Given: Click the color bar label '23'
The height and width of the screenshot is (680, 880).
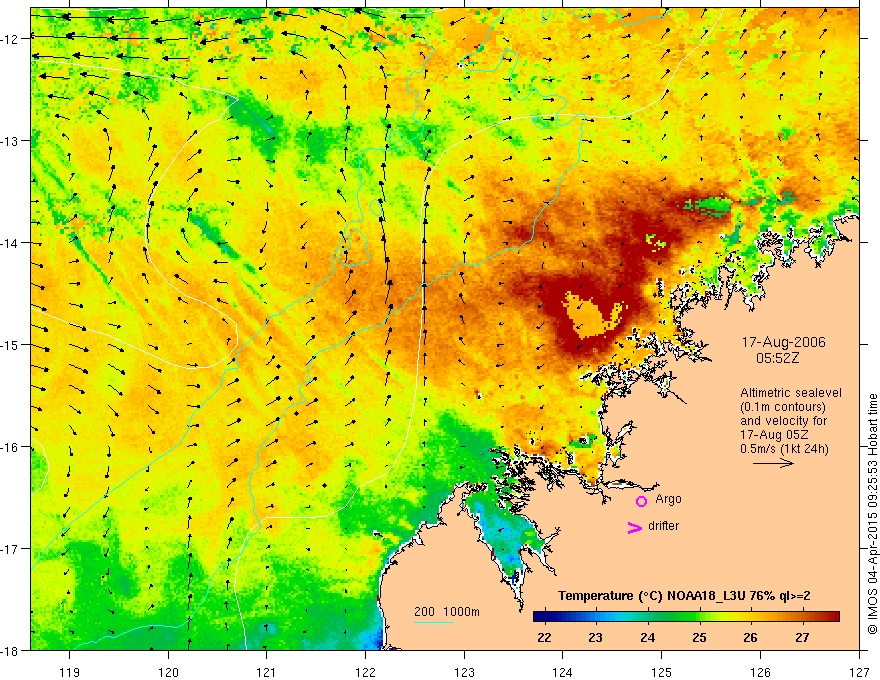Looking at the screenshot, I should pos(595,638).
